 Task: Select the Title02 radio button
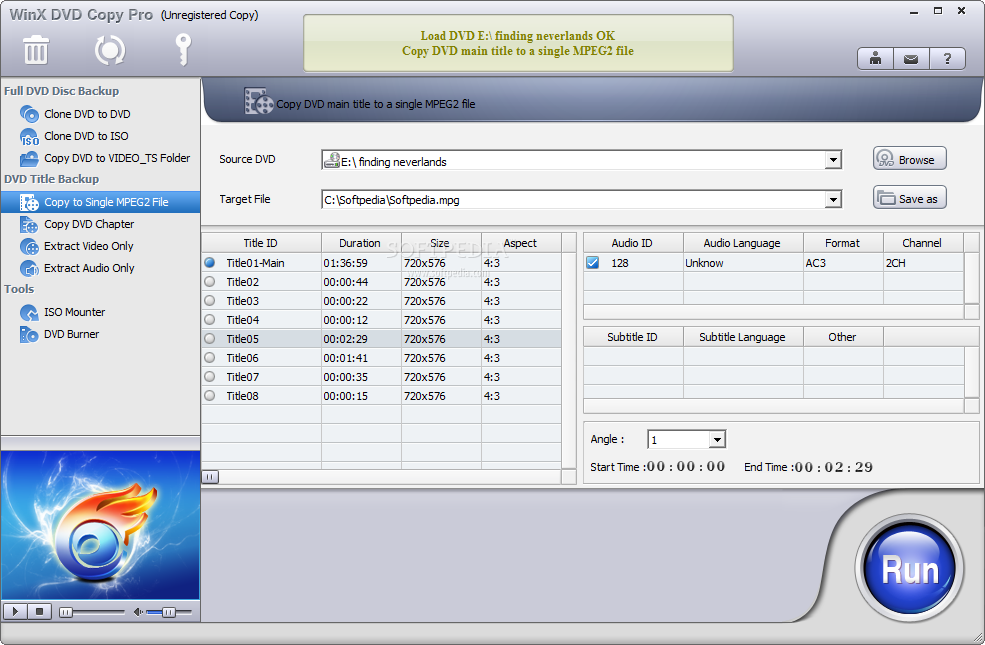click(210, 281)
